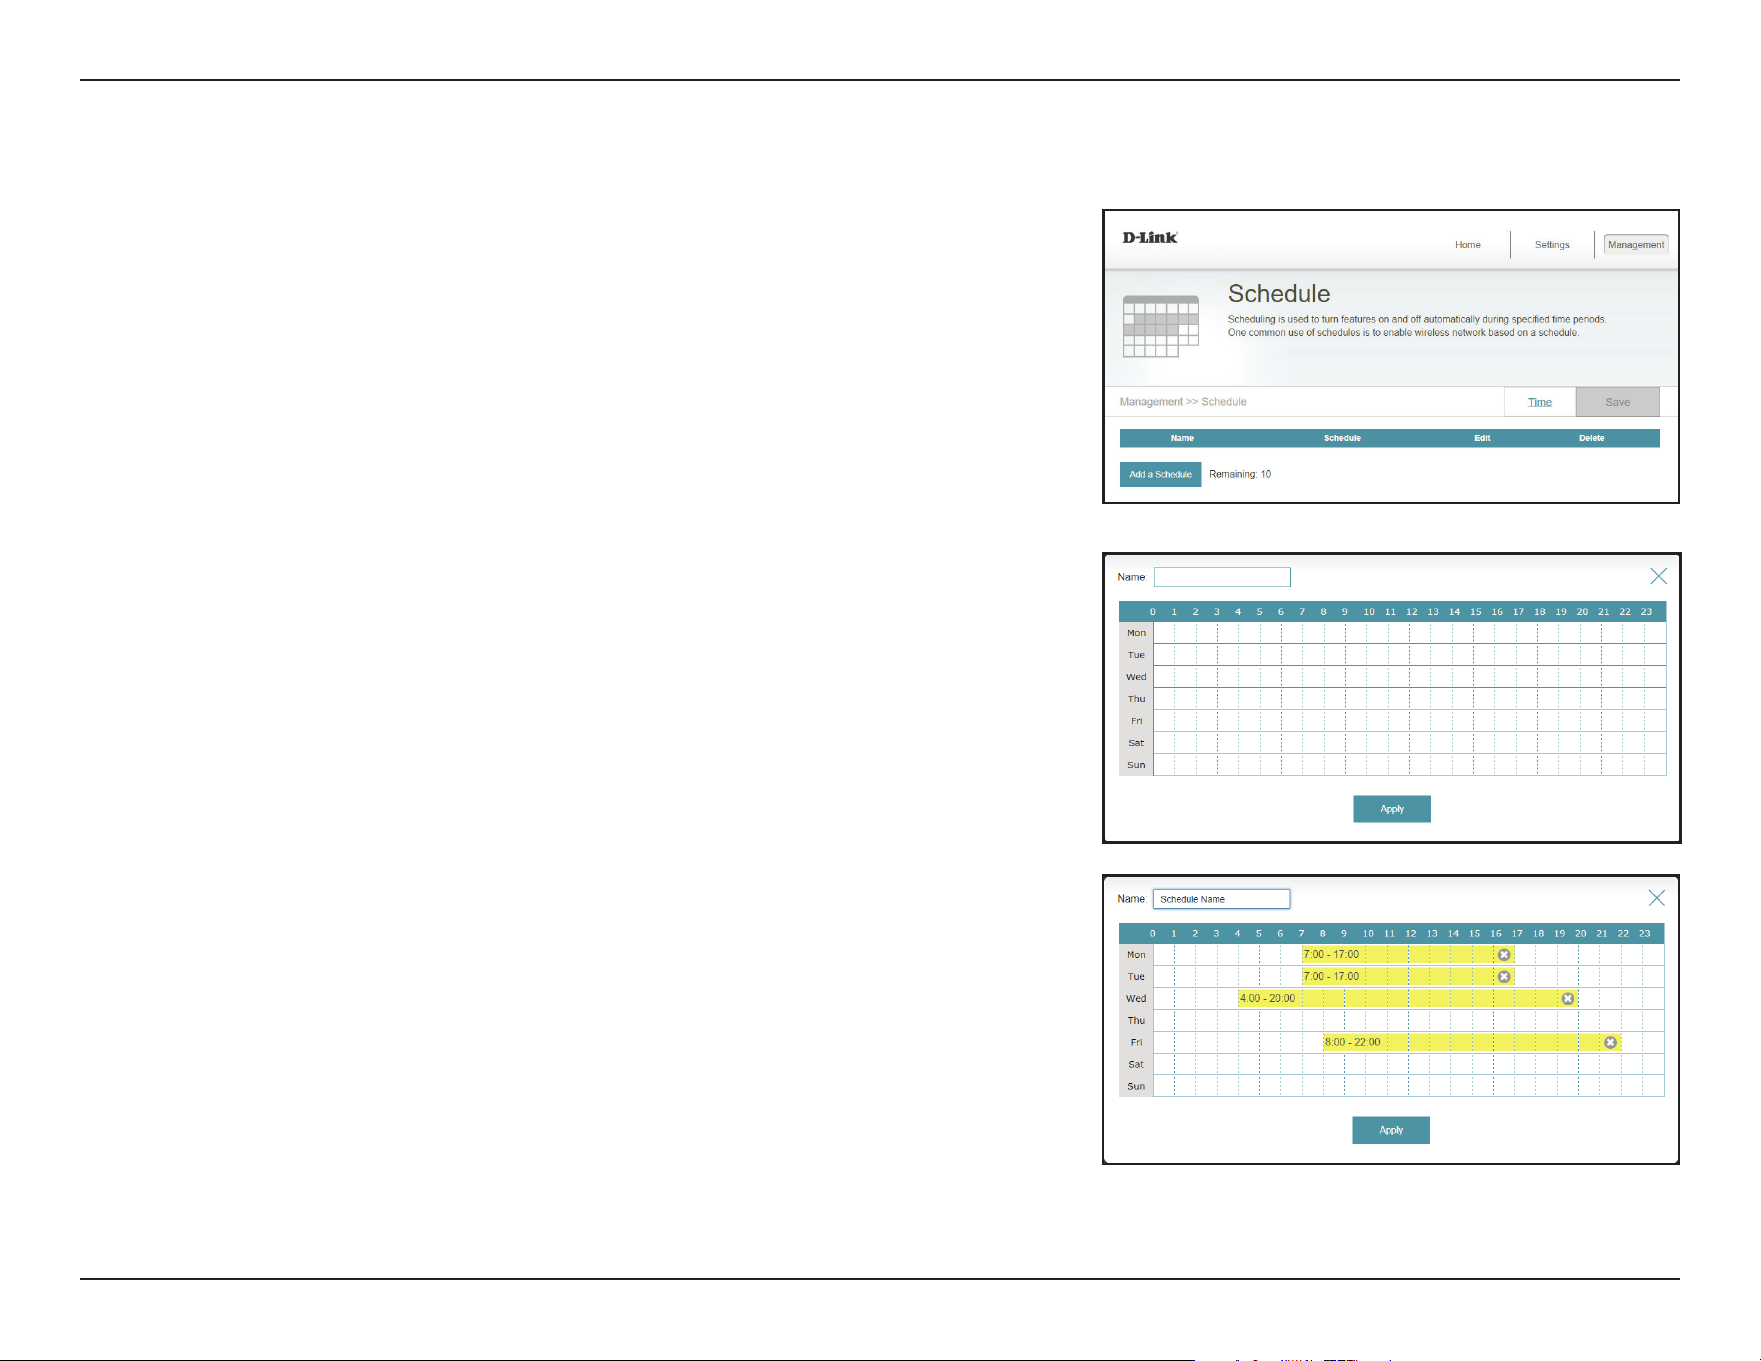Click hour 23 header in filled grid

point(1644,934)
